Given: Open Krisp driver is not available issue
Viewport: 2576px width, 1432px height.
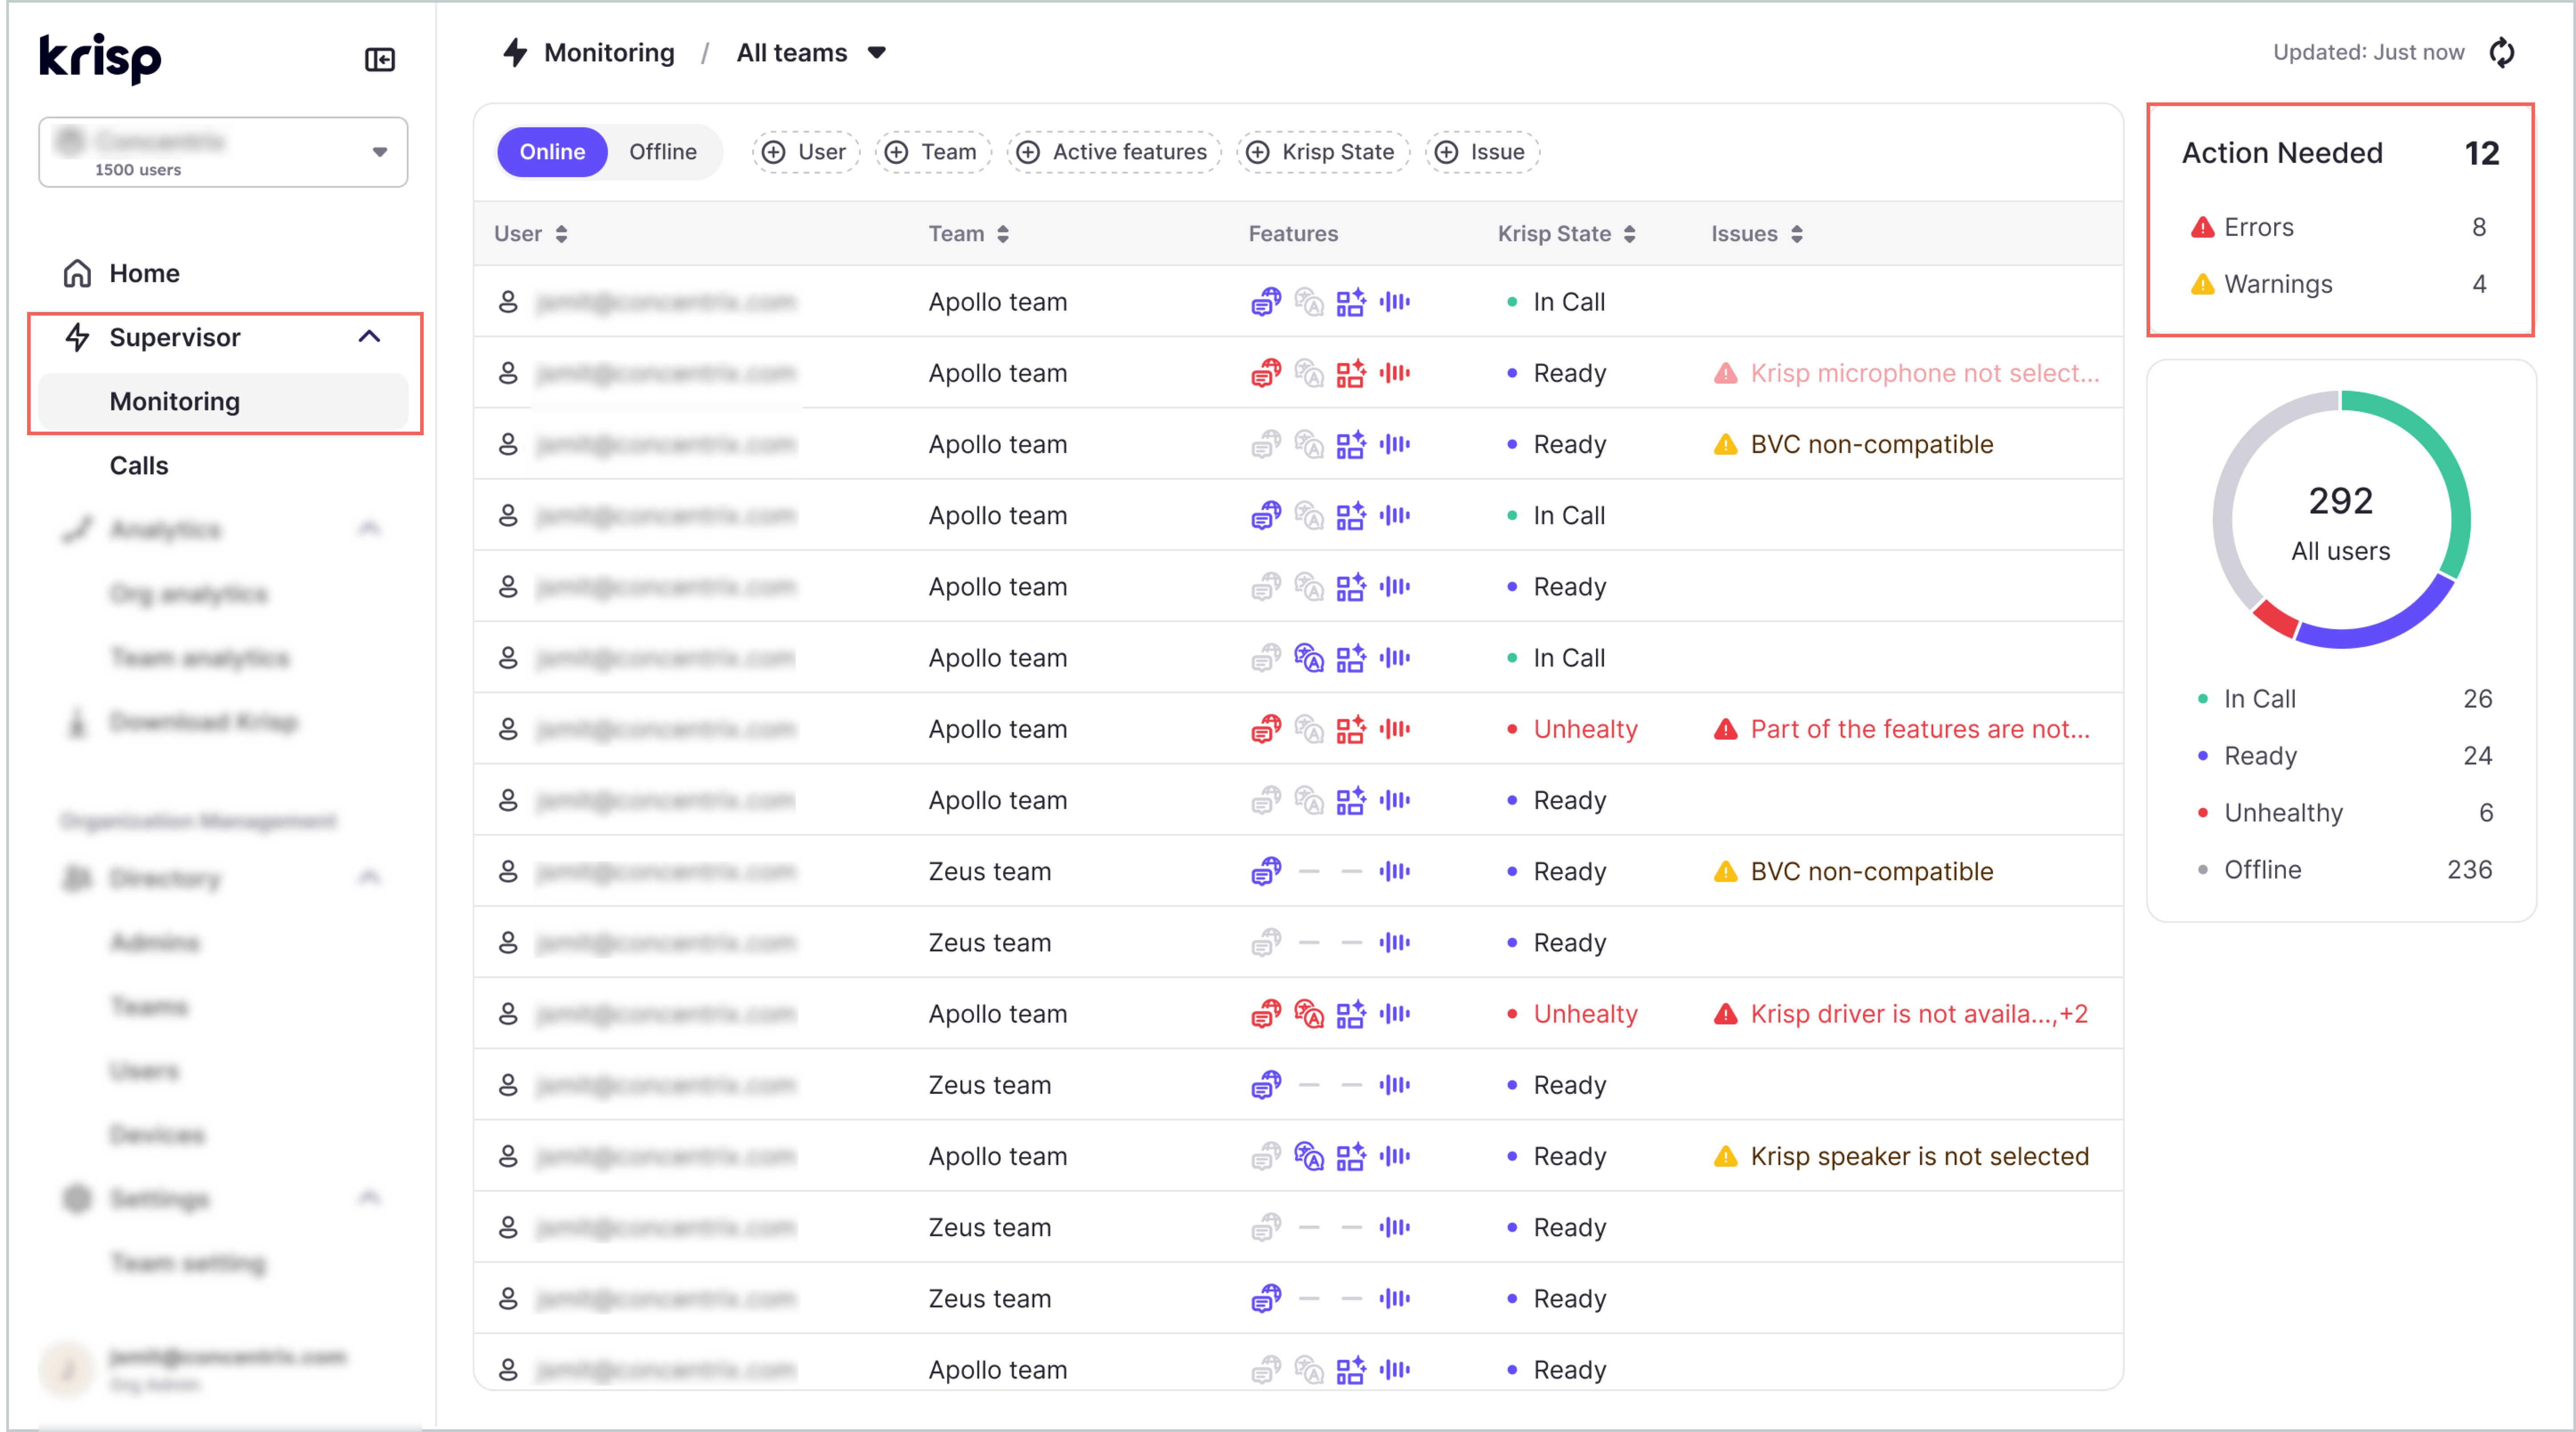Looking at the screenshot, I should [1918, 1014].
